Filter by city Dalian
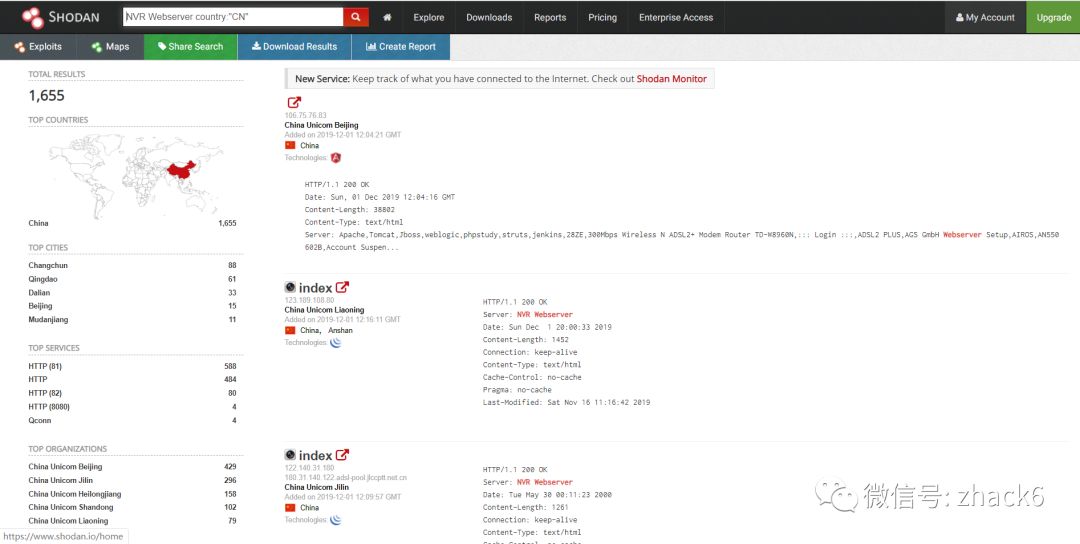1080x544 pixels. (x=39, y=293)
